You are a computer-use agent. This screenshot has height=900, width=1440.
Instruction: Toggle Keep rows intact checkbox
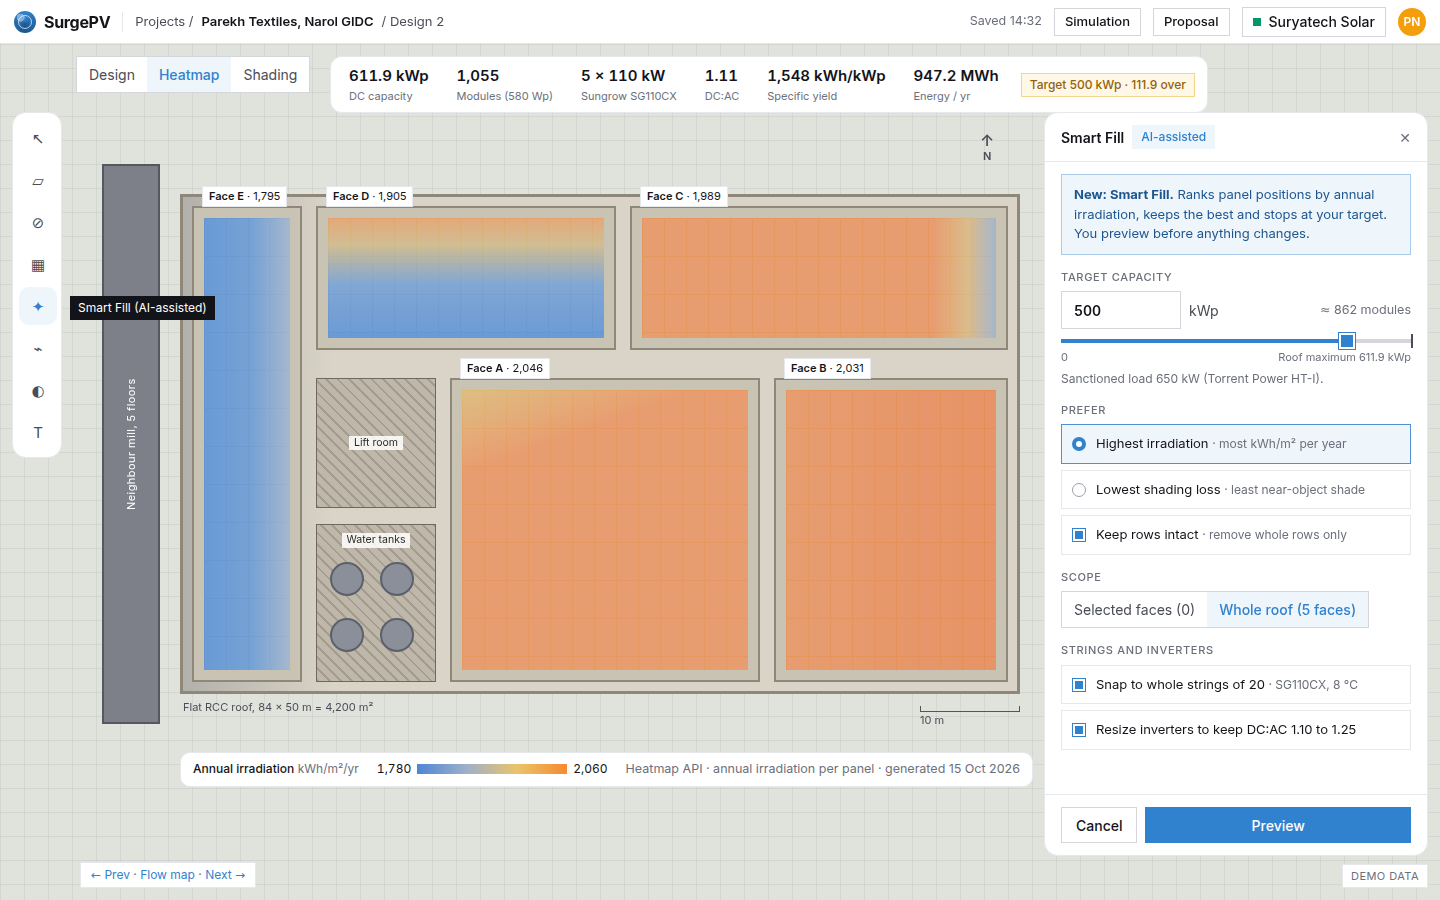[x=1079, y=535]
